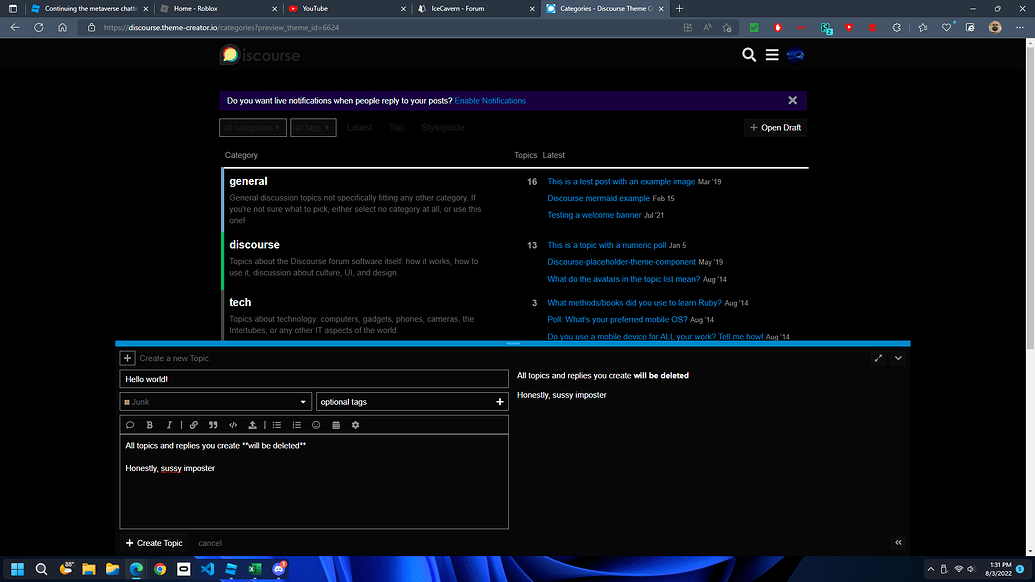Insert a hyperlink using the link icon
Image resolution: width=1035 pixels, height=582 pixels.
193,425
